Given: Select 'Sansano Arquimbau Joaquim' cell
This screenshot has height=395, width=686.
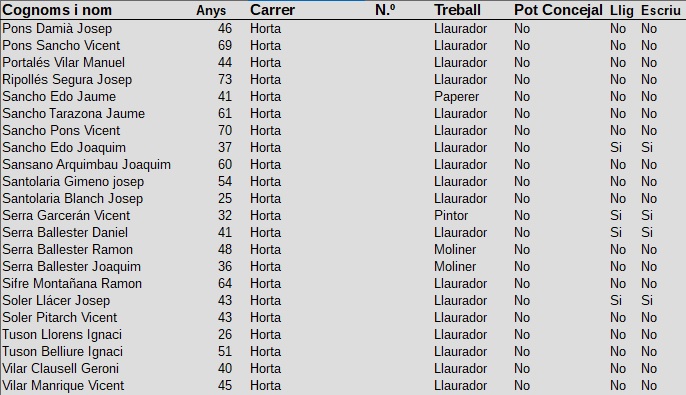Looking at the screenshot, I should [x=86, y=165].
